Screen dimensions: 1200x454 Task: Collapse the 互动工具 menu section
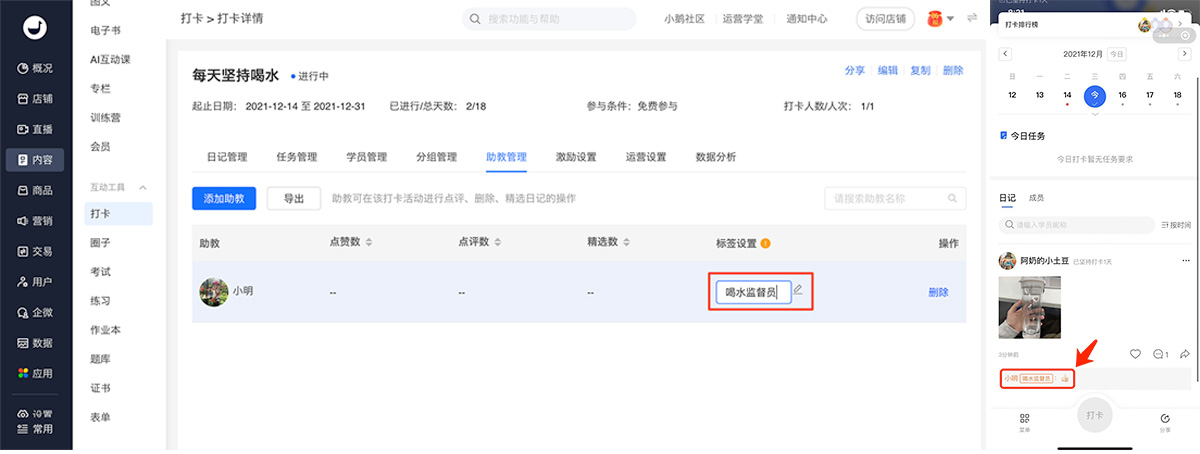pyautogui.click(x=143, y=187)
